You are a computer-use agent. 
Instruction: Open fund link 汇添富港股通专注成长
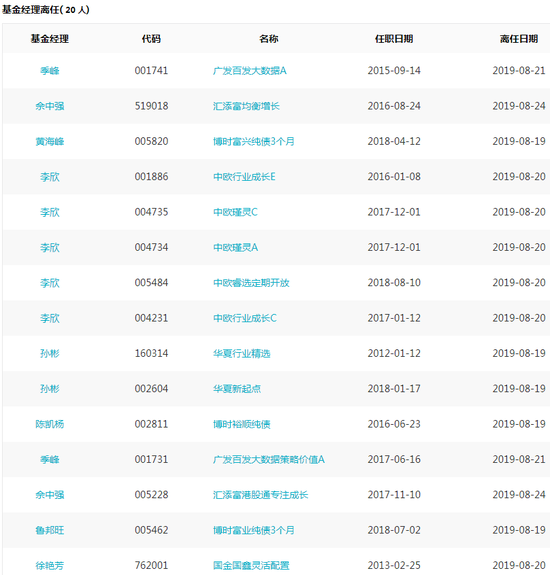260,495
